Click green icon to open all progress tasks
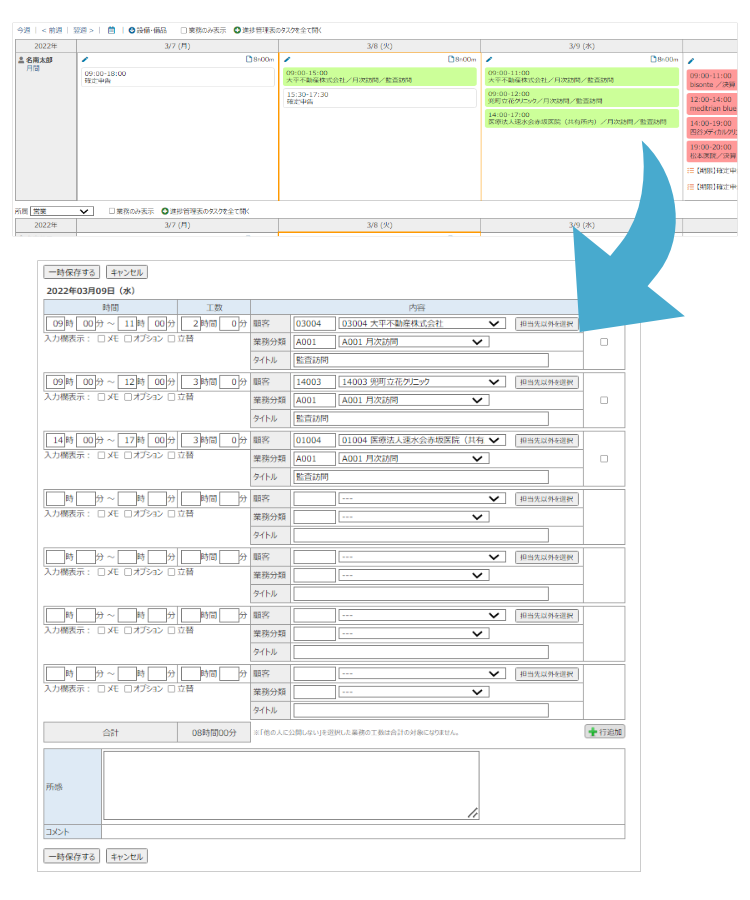Viewport: 750px width, 900px height. [237, 30]
